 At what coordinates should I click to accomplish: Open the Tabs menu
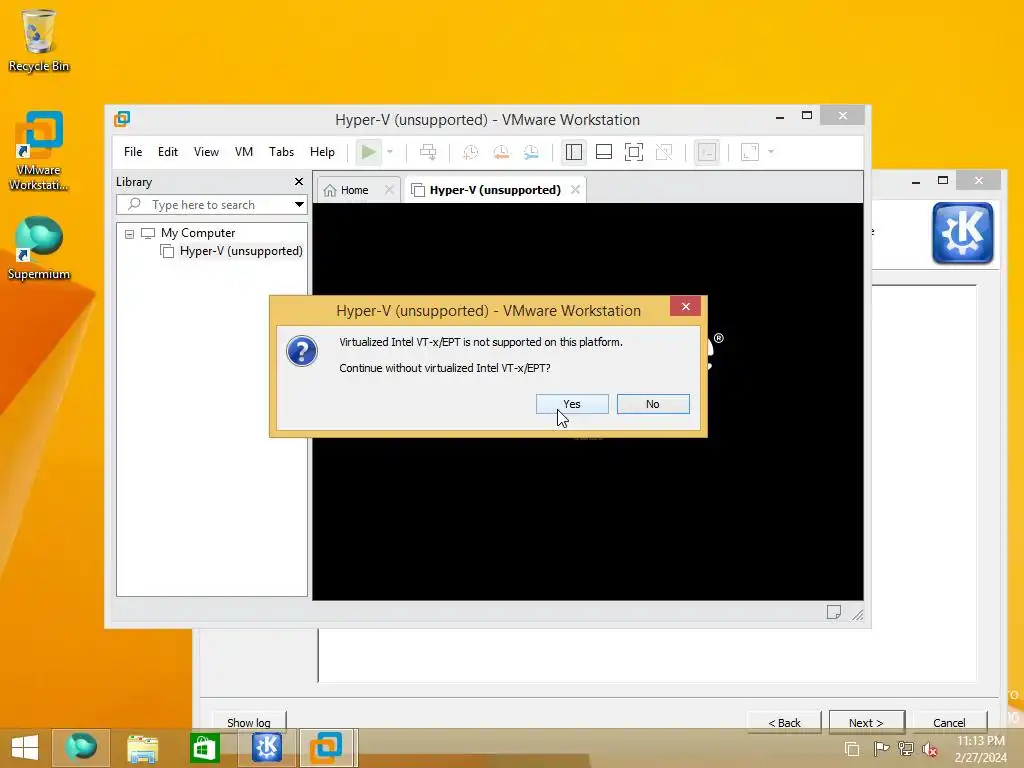coord(281,152)
